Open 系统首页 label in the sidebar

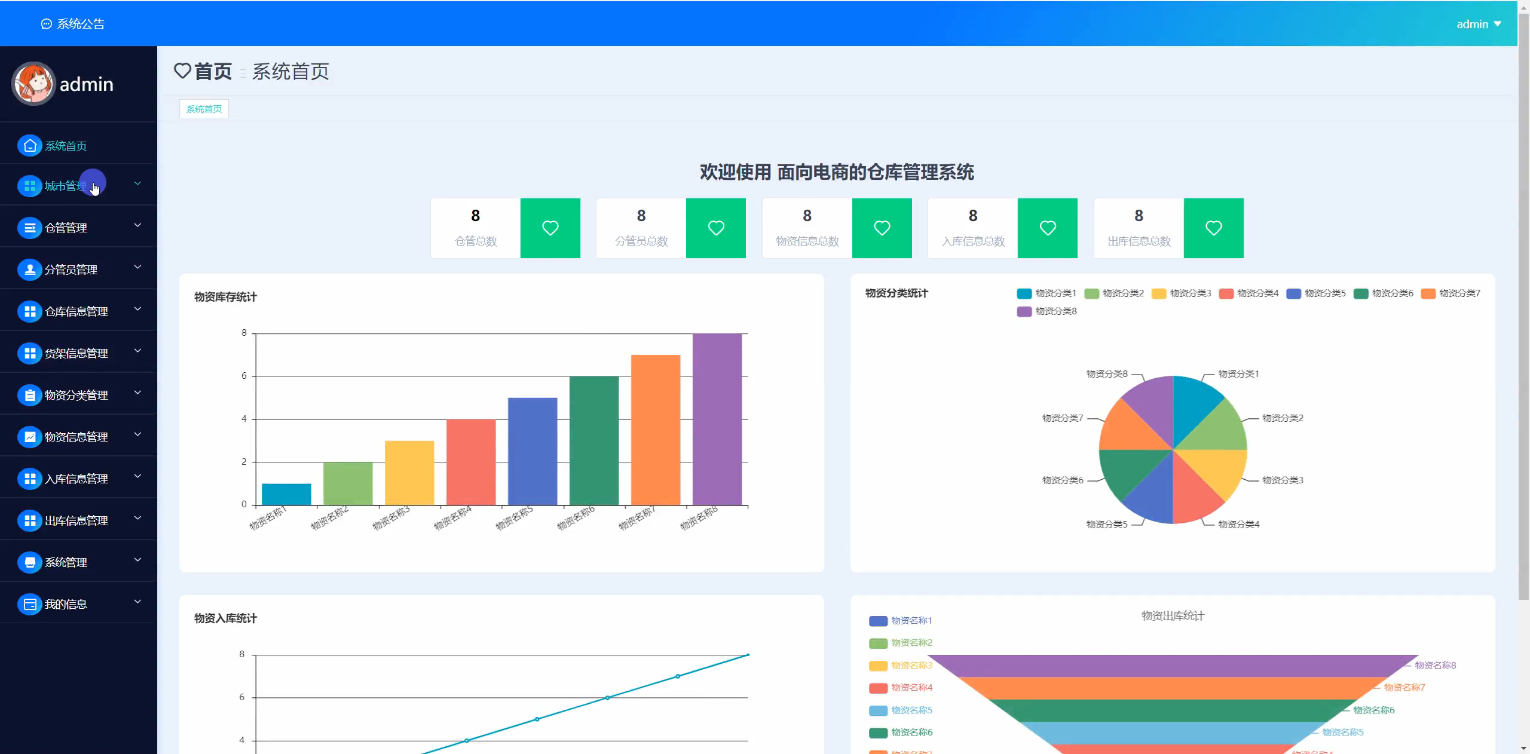point(66,146)
